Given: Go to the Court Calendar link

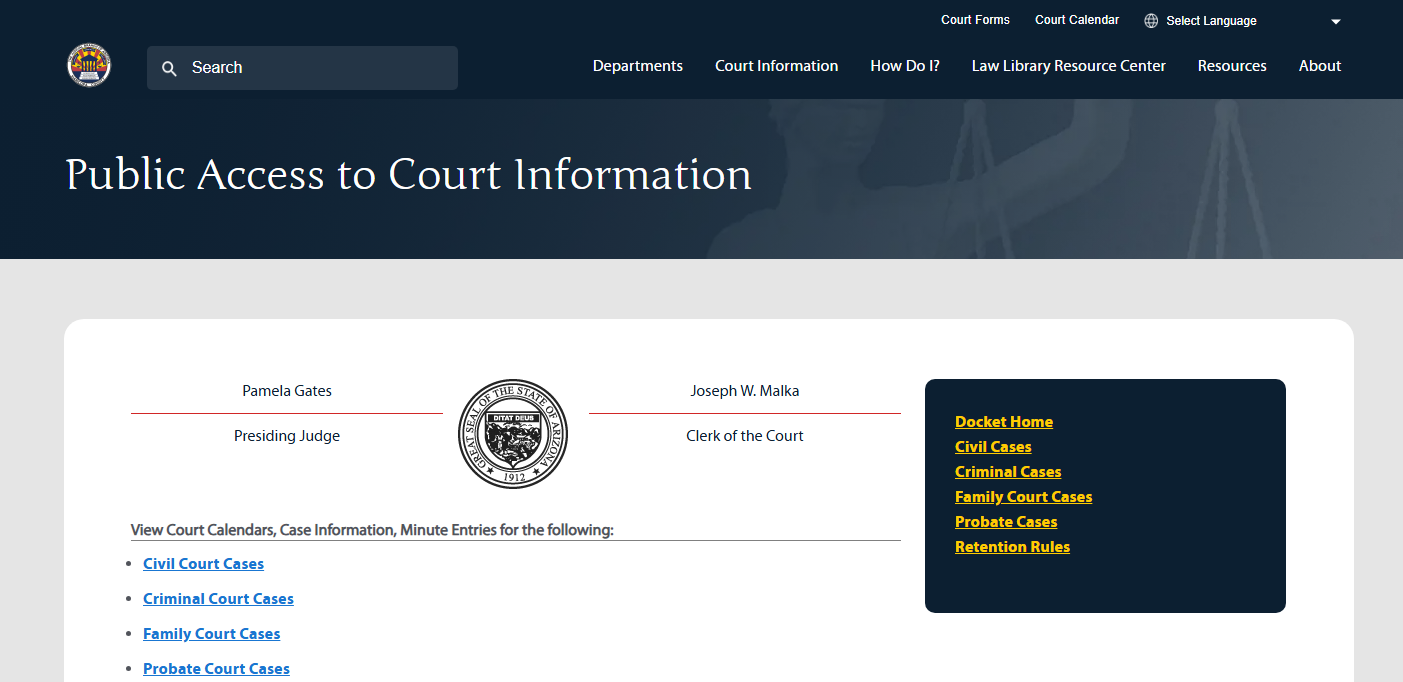Looking at the screenshot, I should click(x=1076, y=20).
